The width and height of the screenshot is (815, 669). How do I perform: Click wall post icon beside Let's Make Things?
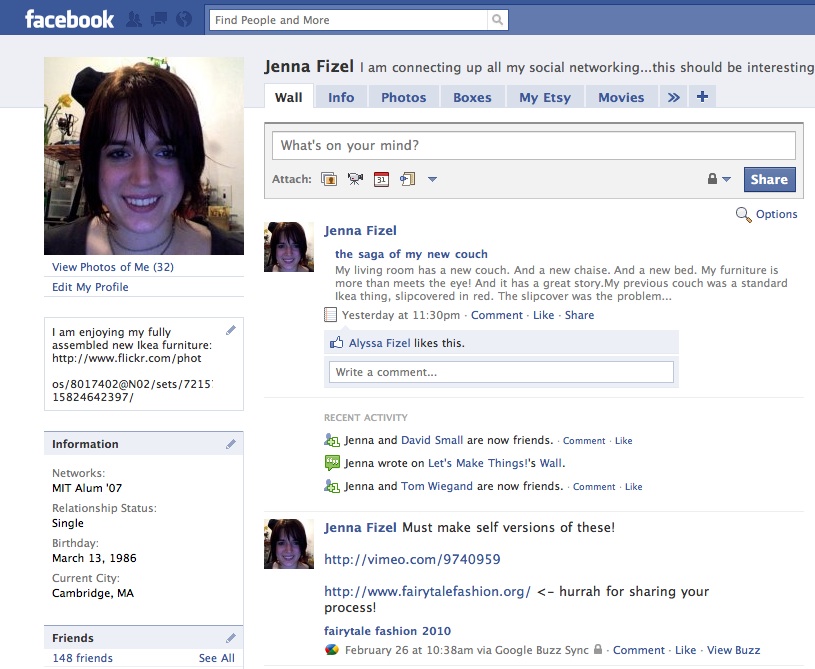pyautogui.click(x=332, y=463)
